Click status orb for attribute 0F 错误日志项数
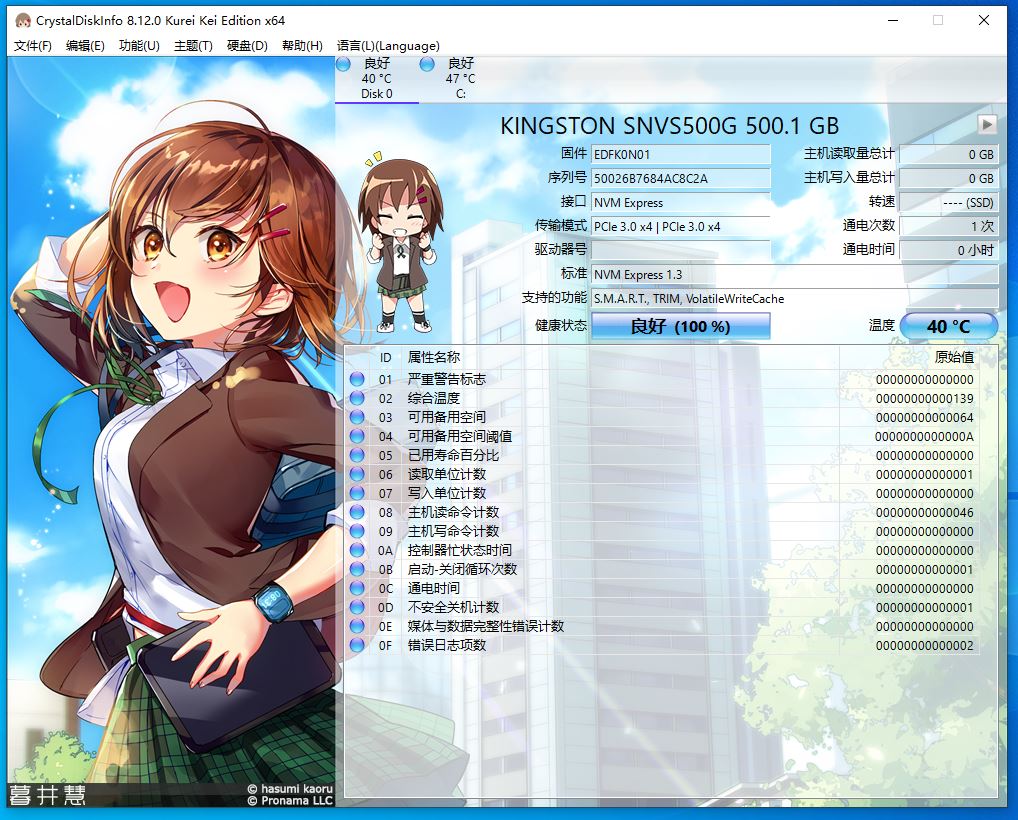 [x=357, y=645]
